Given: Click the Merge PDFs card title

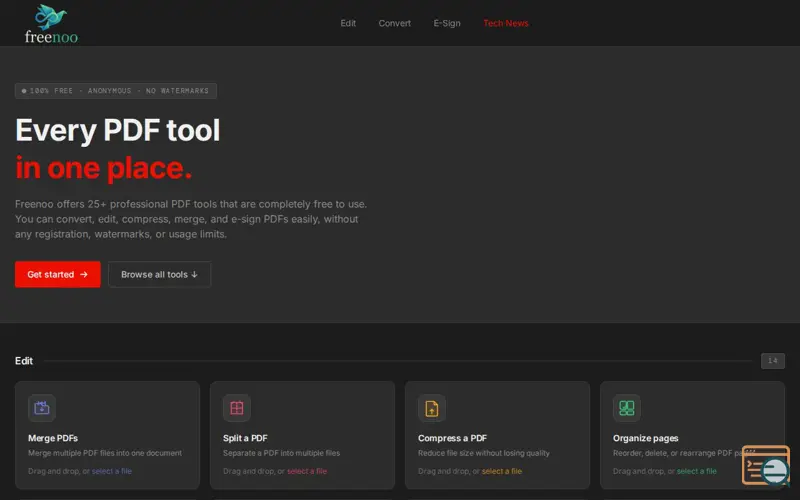Looking at the screenshot, I should [x=53, y=438].
